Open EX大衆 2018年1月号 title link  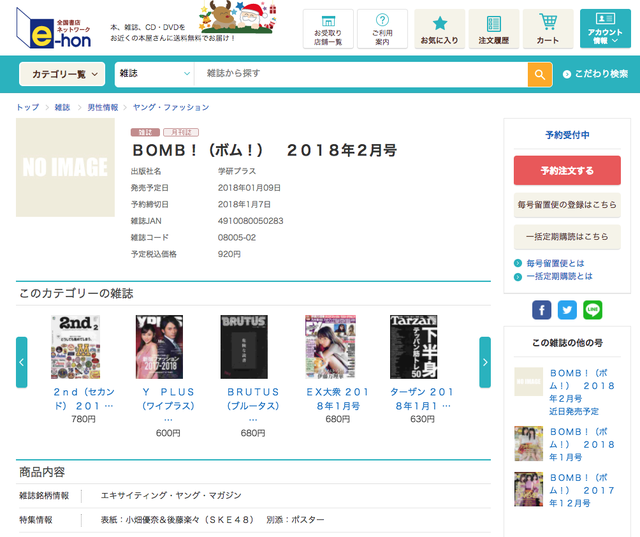[x=338, y=399]
